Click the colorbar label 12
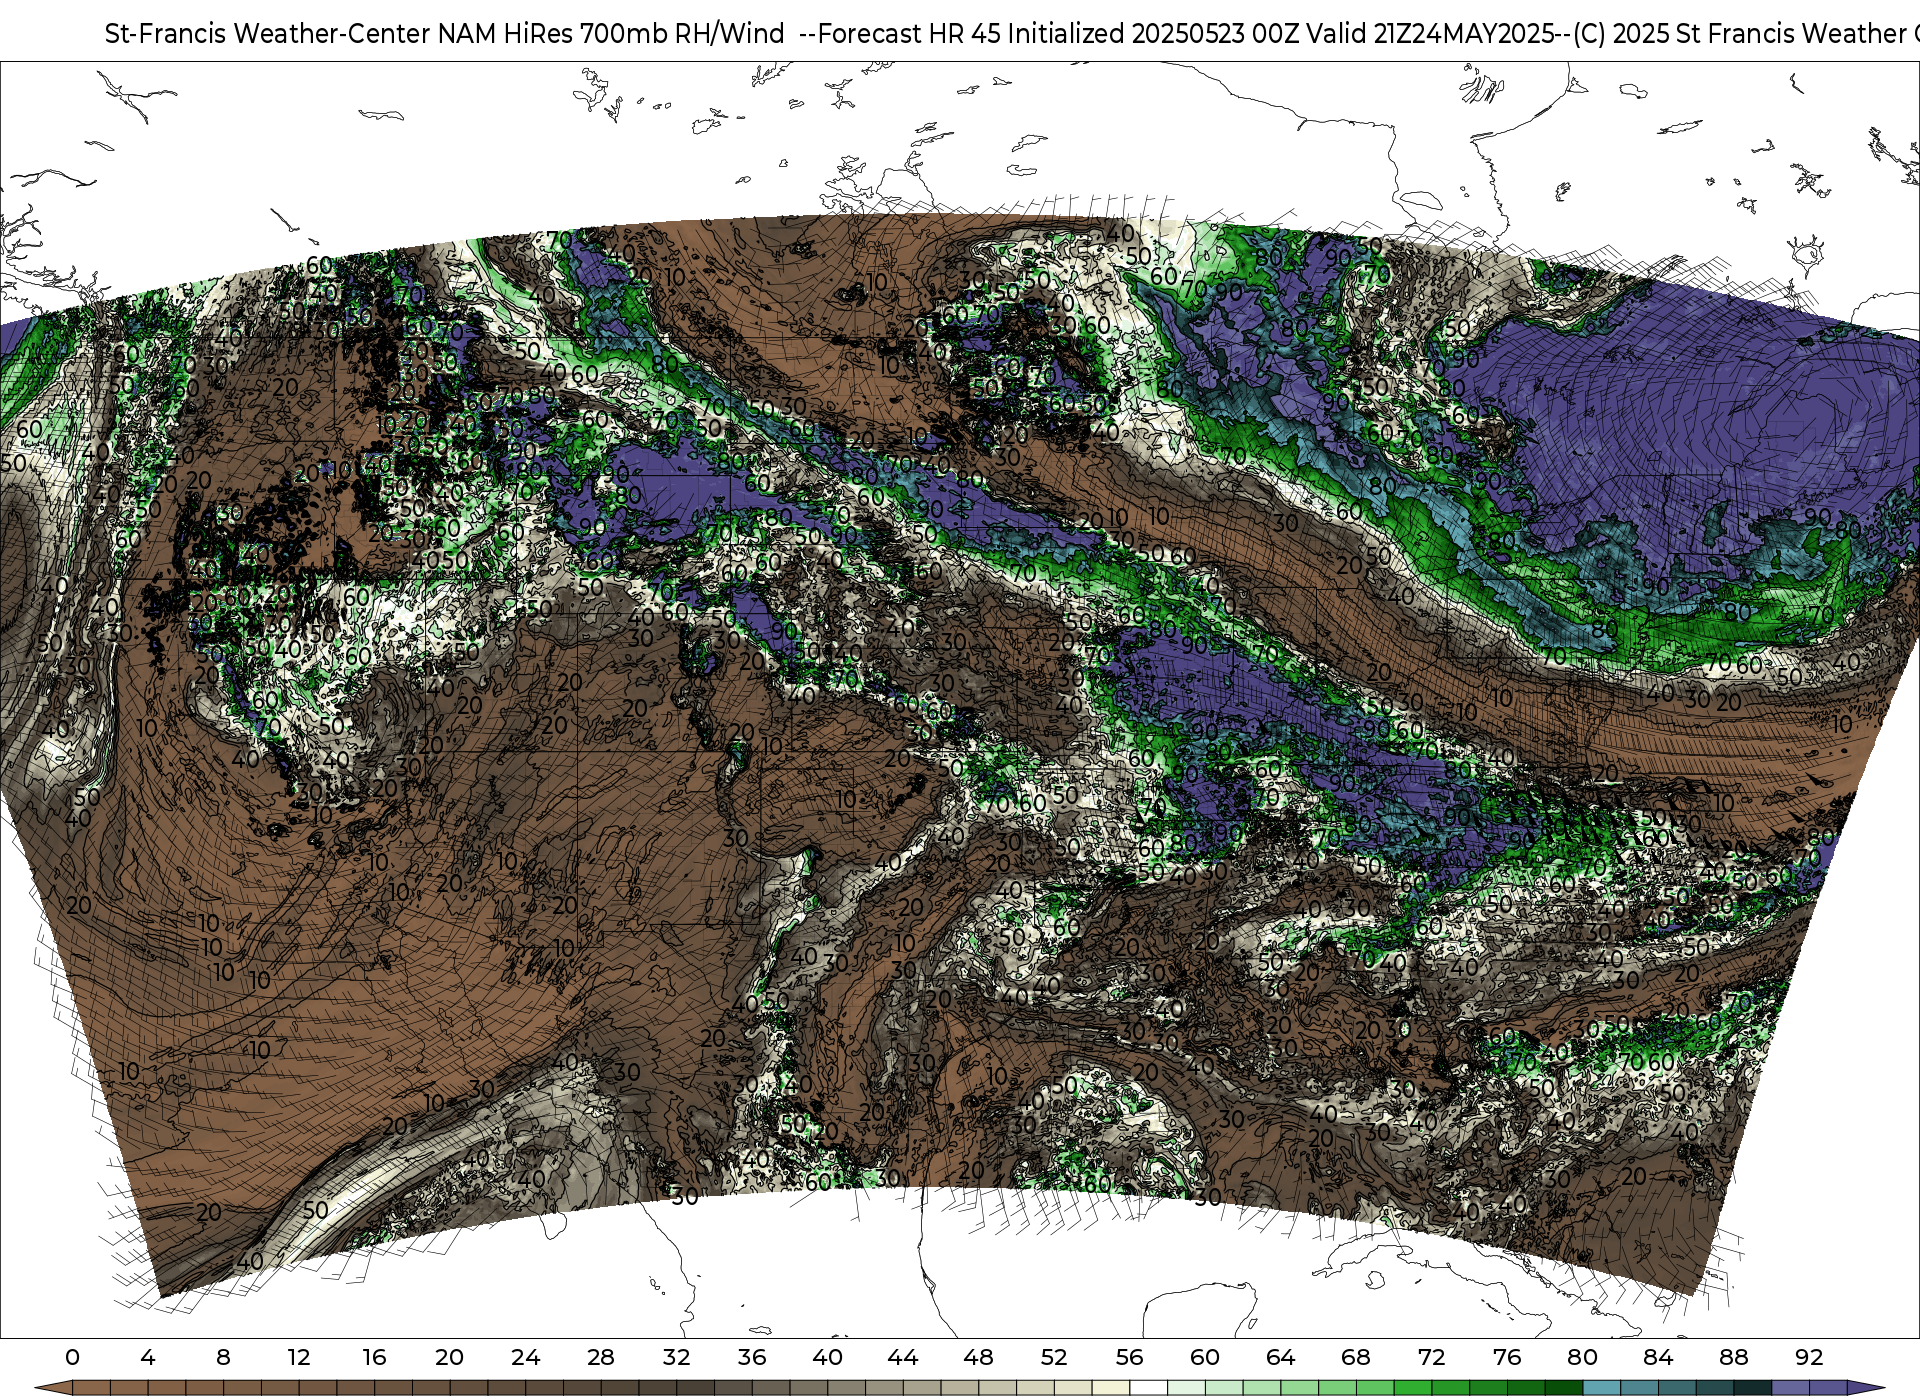The height and width of the screenshot is (1400, 1920). coord(299,1357)
